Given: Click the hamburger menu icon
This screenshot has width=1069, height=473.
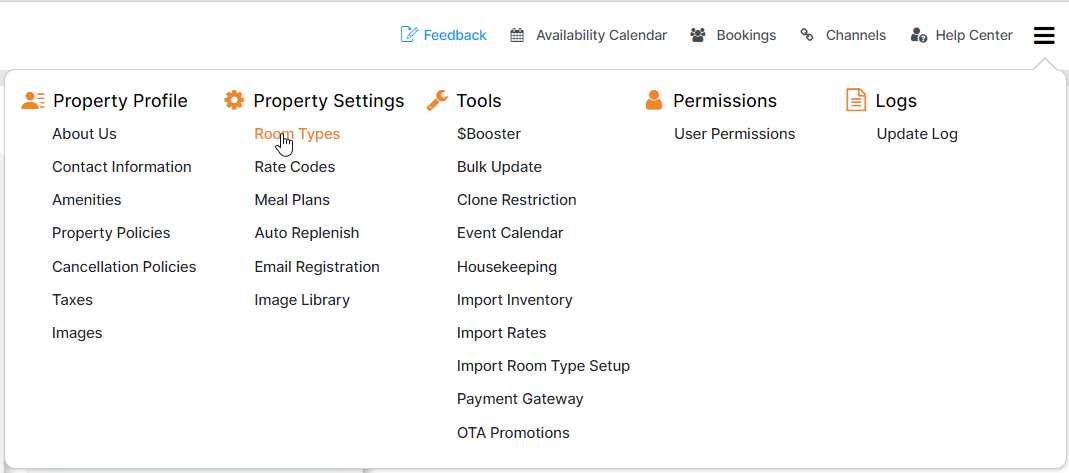Looking at the screenshot, I should (x=1044, y=36).
